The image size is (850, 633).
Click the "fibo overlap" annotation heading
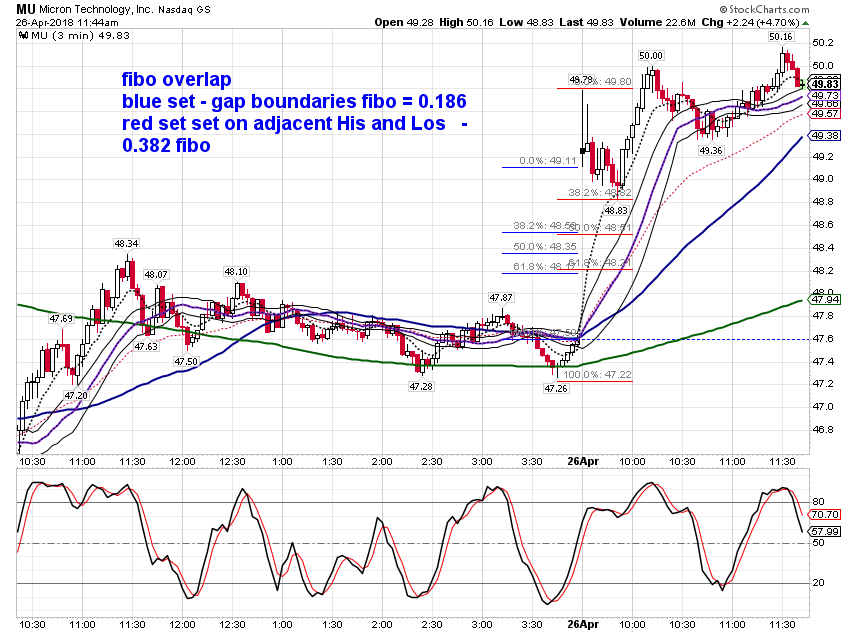pyautogui.click(x=177, y=79)
